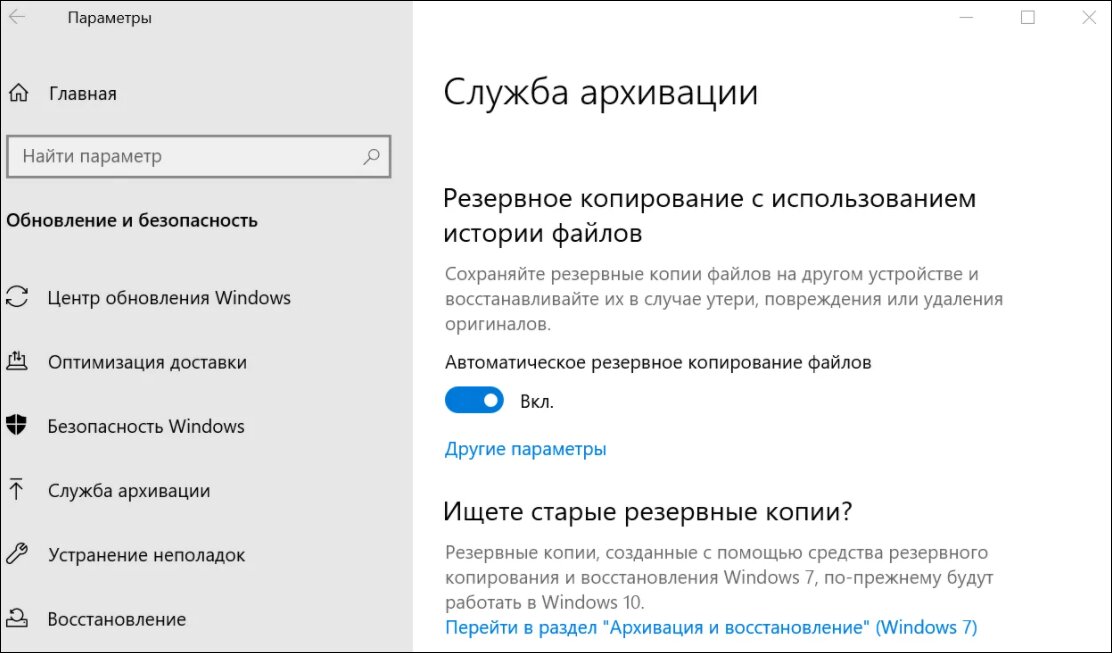Click the search magnifier icon

(372, 157)
